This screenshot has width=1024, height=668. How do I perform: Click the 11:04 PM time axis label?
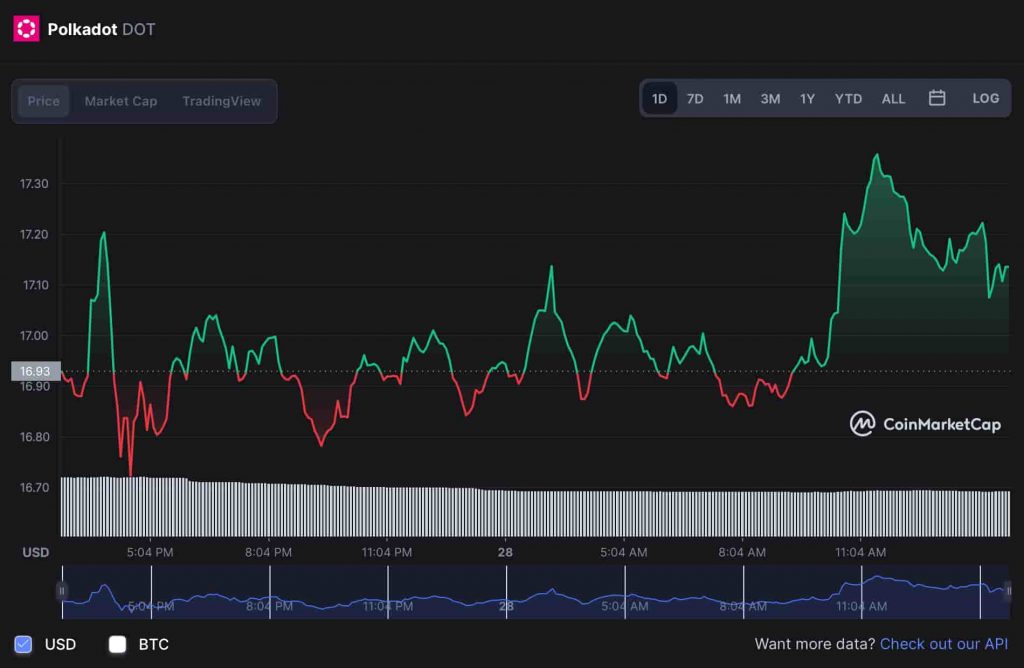(387, 552)
